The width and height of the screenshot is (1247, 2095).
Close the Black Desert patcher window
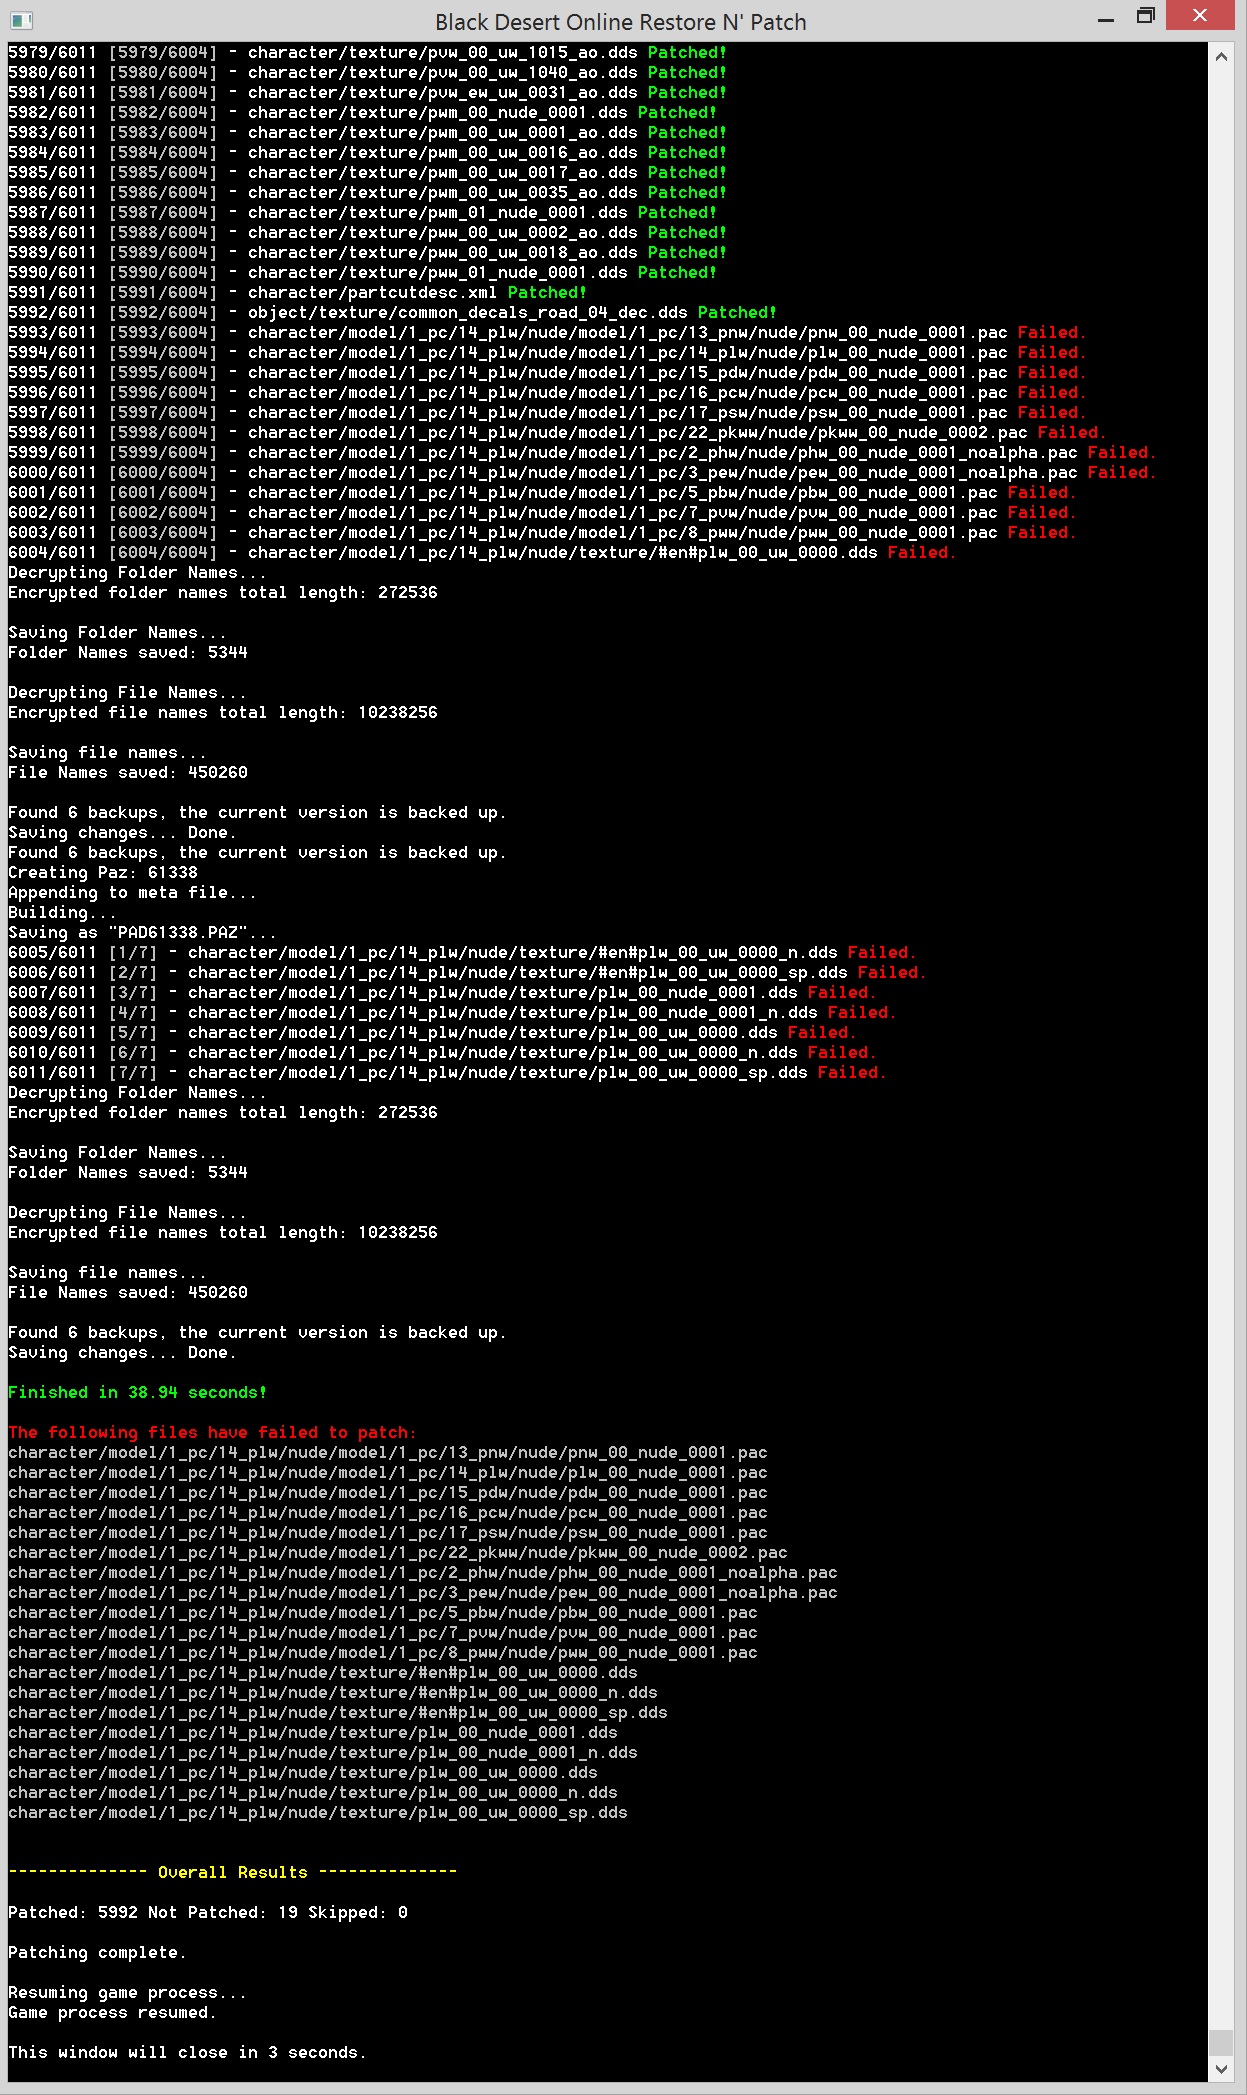click(x=1200, y=16)
